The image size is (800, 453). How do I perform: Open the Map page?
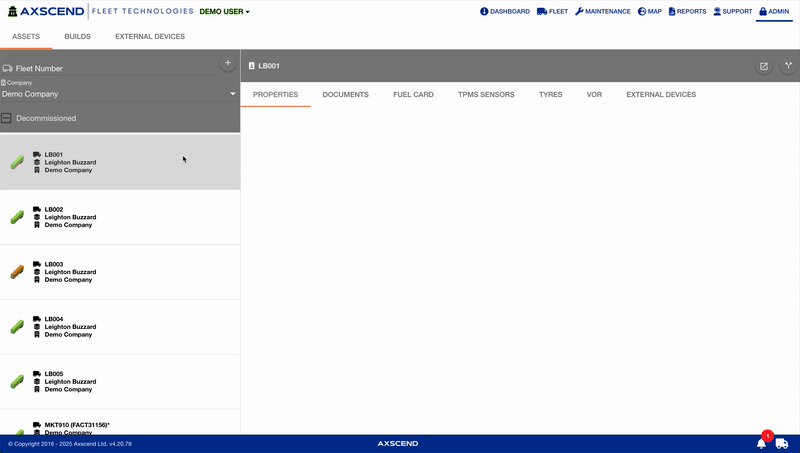(x=649, y=12)
